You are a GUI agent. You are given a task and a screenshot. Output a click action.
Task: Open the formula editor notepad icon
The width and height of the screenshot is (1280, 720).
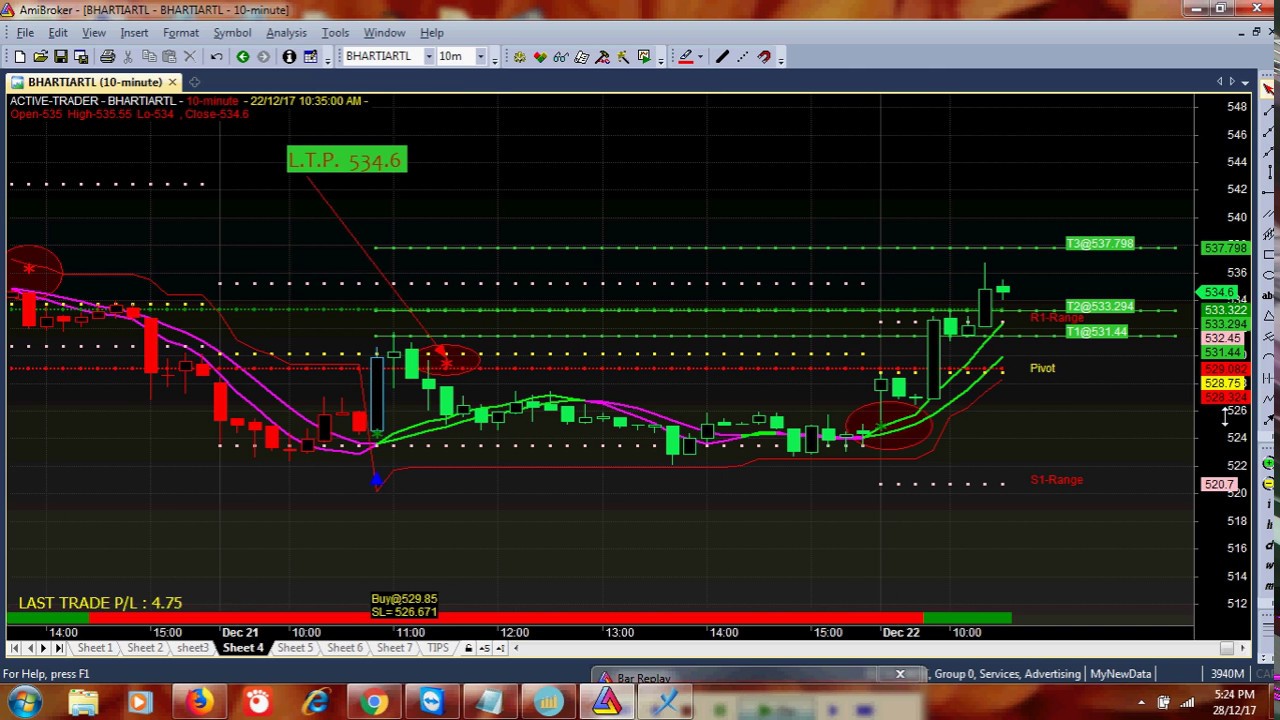582,57
